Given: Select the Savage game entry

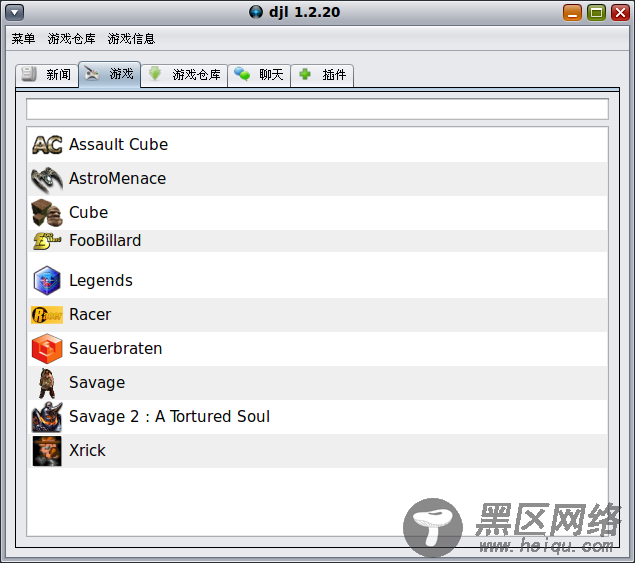Looking at the screenshot, I should click(318, 383).
